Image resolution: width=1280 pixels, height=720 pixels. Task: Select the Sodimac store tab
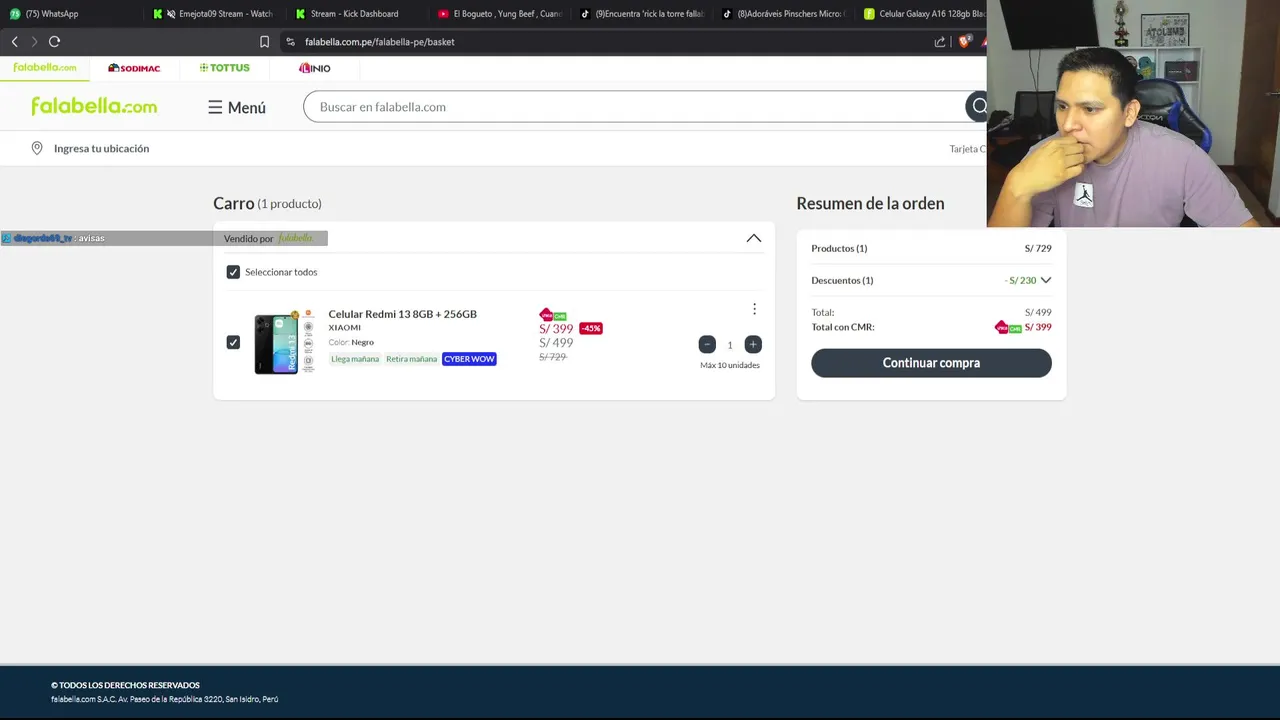[x=134, y=68]
